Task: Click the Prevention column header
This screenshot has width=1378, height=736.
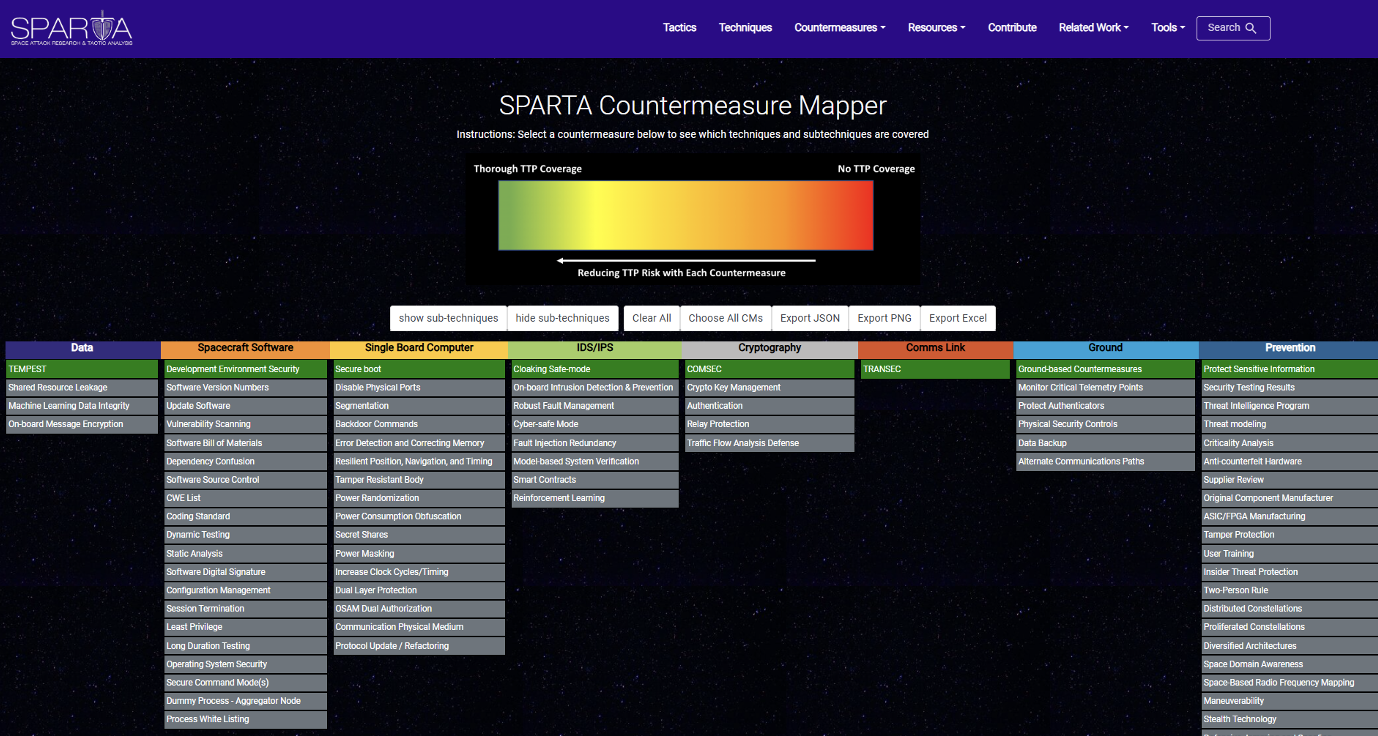Action: 1289,348
